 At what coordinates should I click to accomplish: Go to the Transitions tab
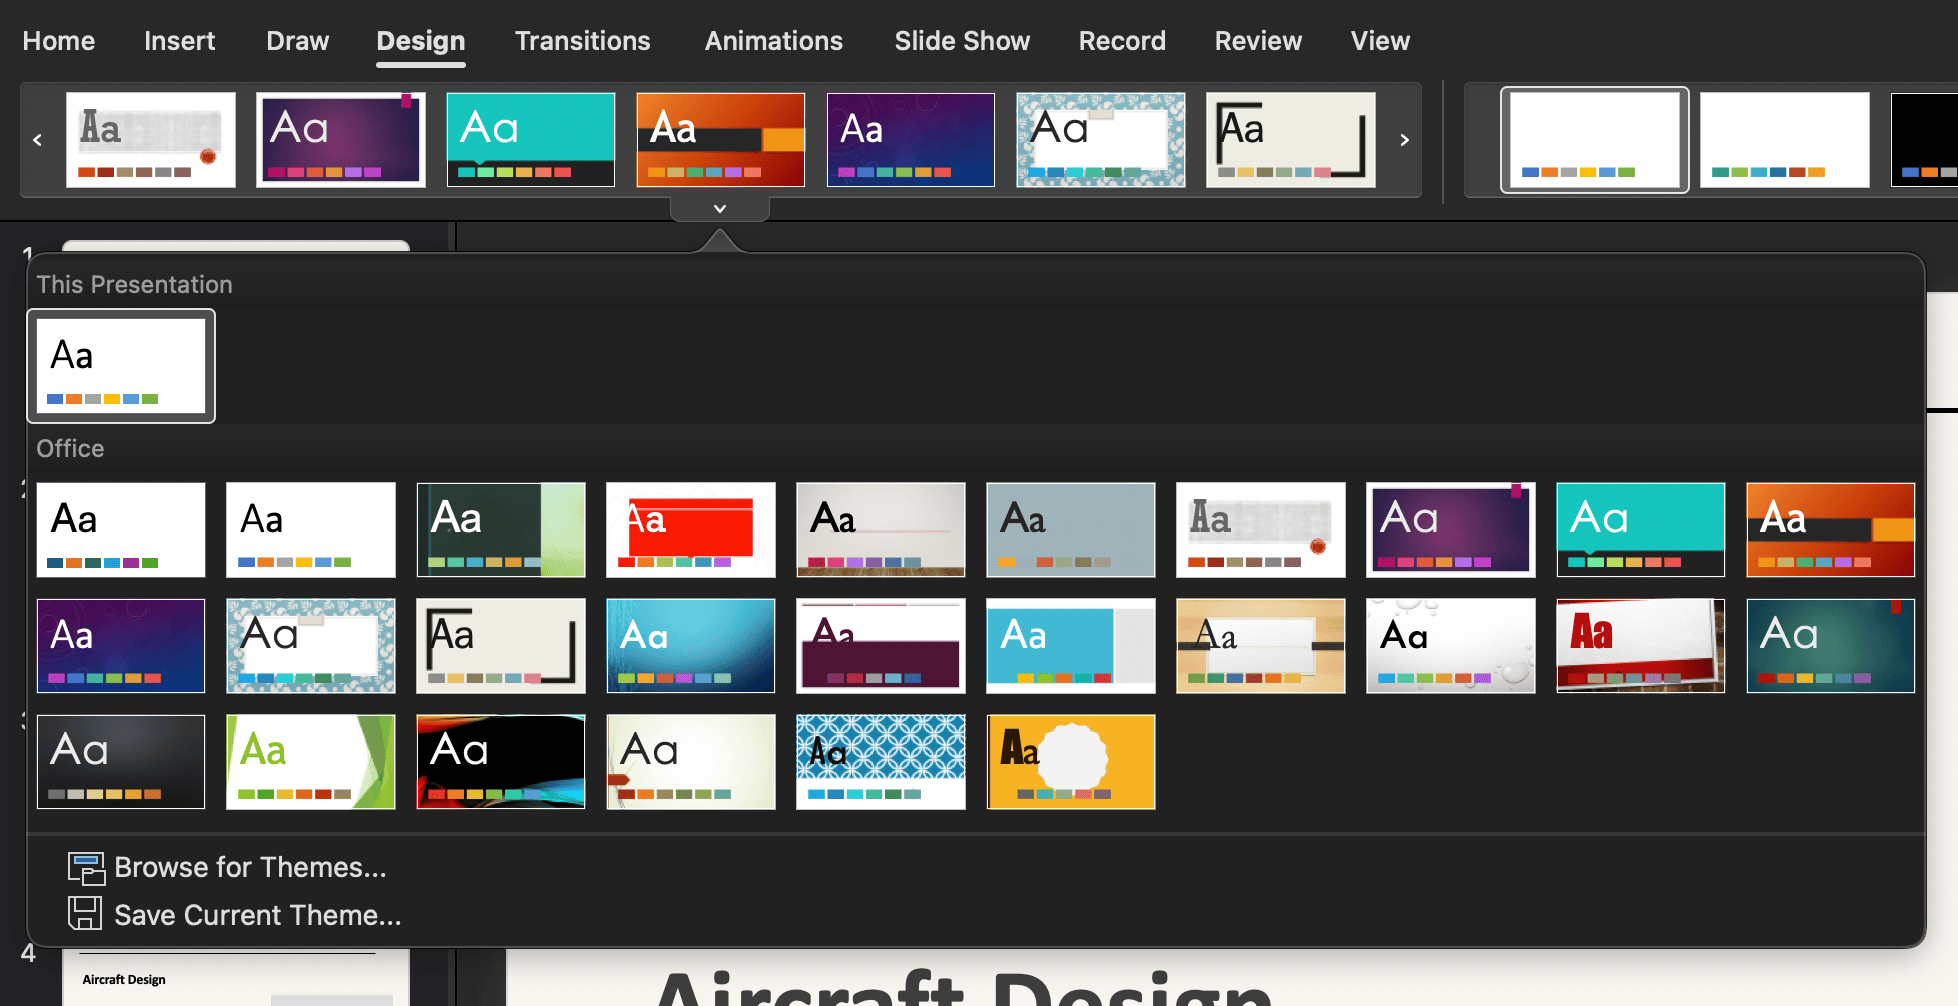[583, 41]
